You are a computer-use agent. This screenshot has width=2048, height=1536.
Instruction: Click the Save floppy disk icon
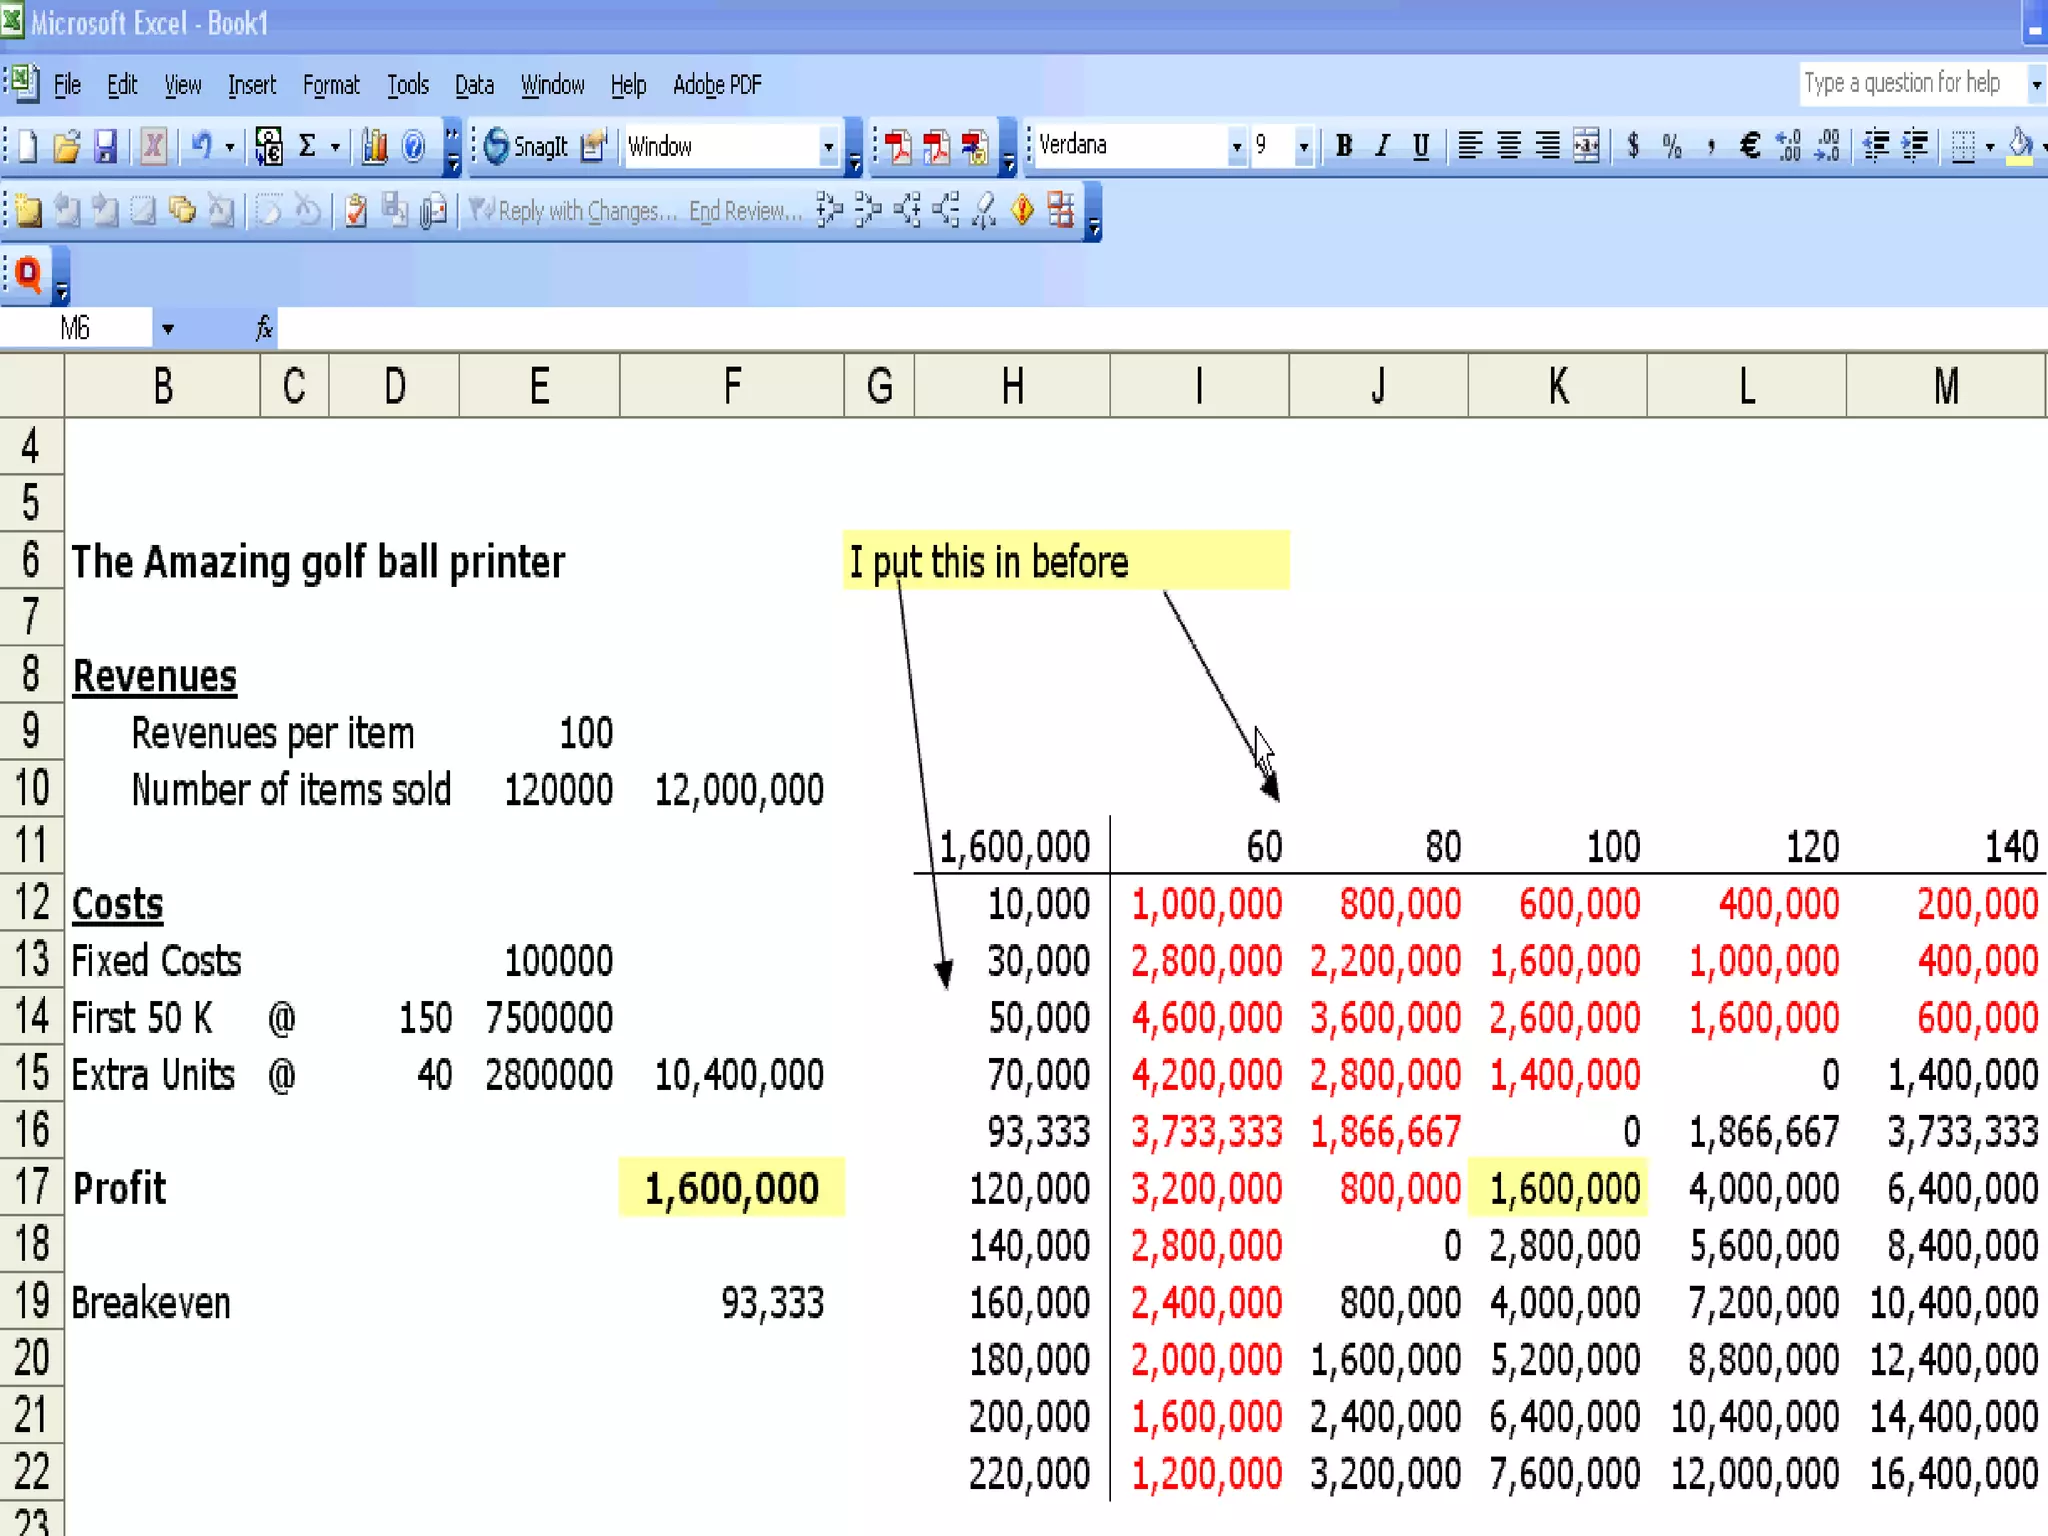coord(106,147)
